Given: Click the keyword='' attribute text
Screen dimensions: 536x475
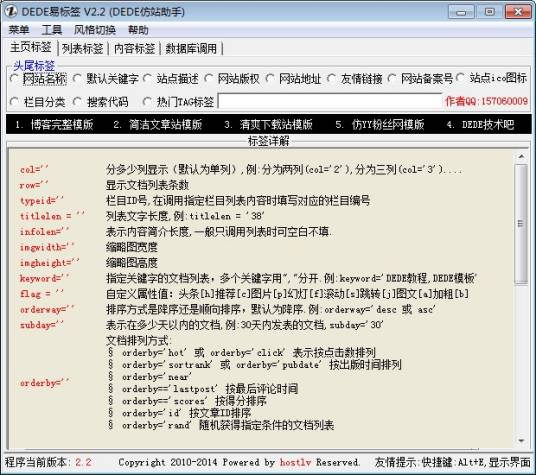Looking at the screenshot, I should click(44, 278).
